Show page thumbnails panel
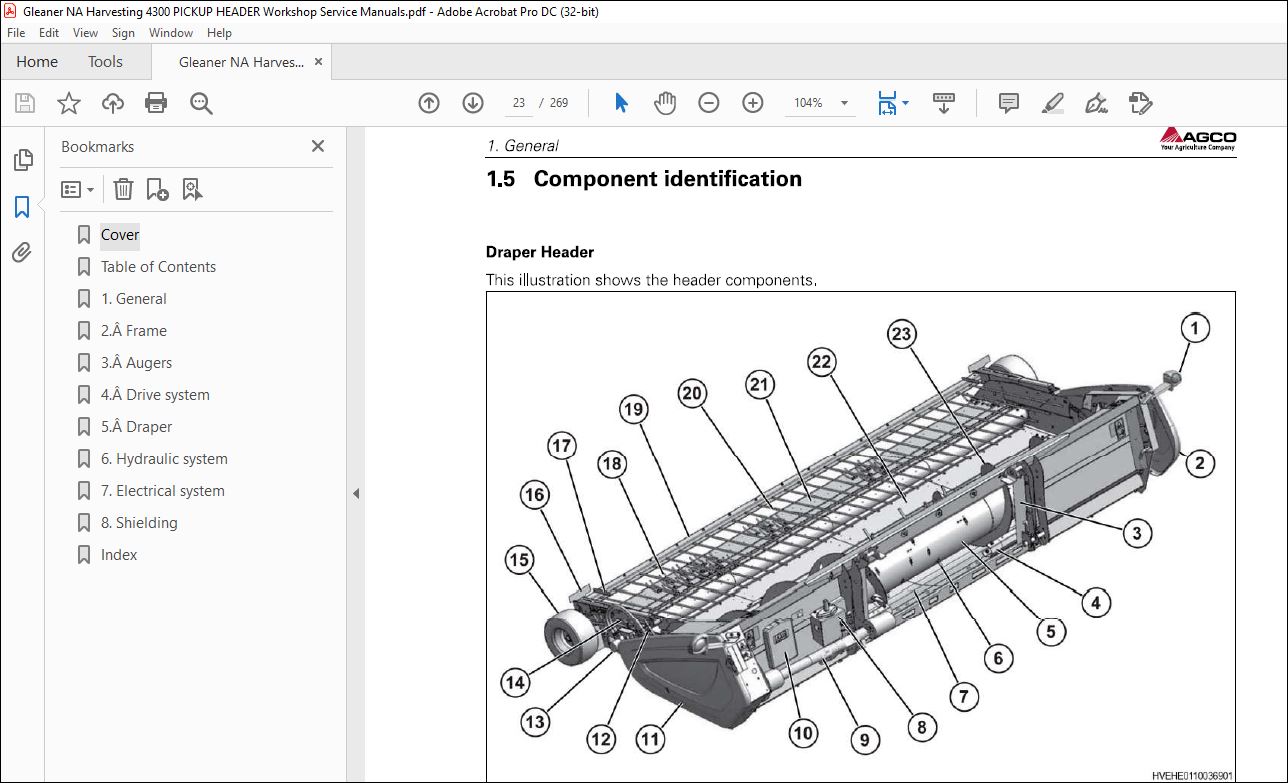The width and height of the screenshot is (1288, 783). click(23, 160)
